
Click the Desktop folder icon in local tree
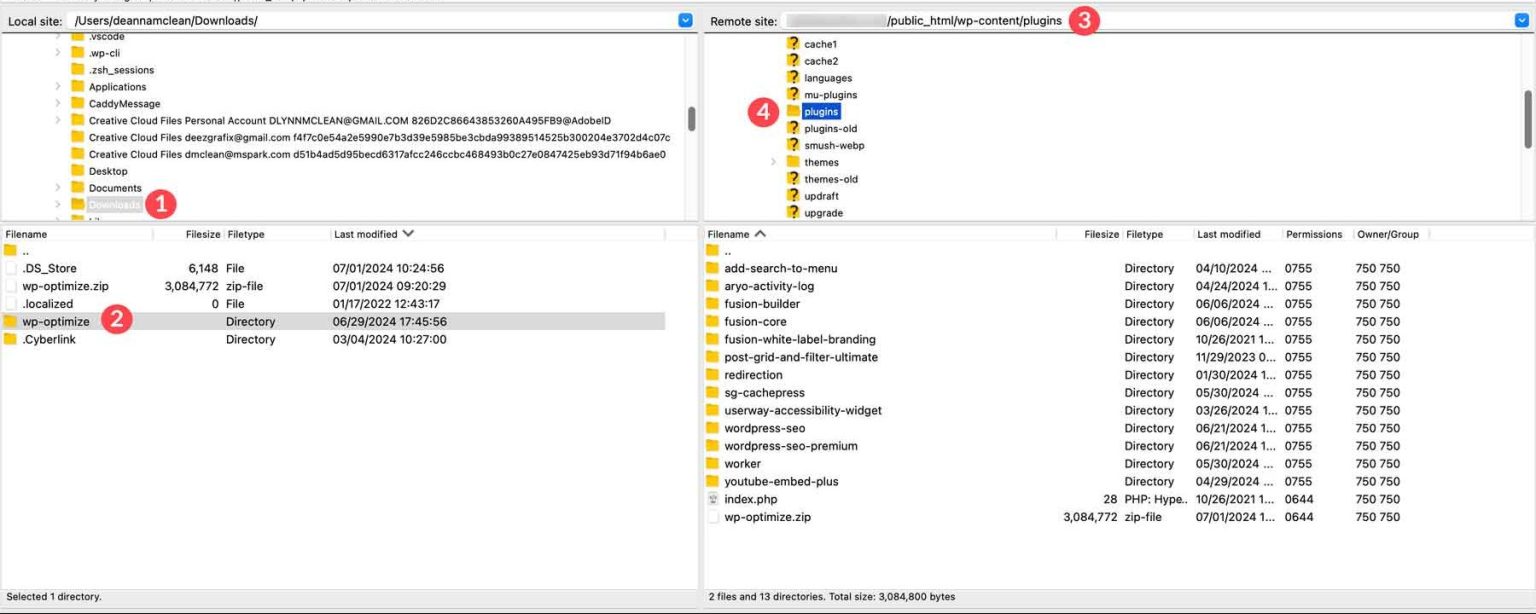coord(79,170)
